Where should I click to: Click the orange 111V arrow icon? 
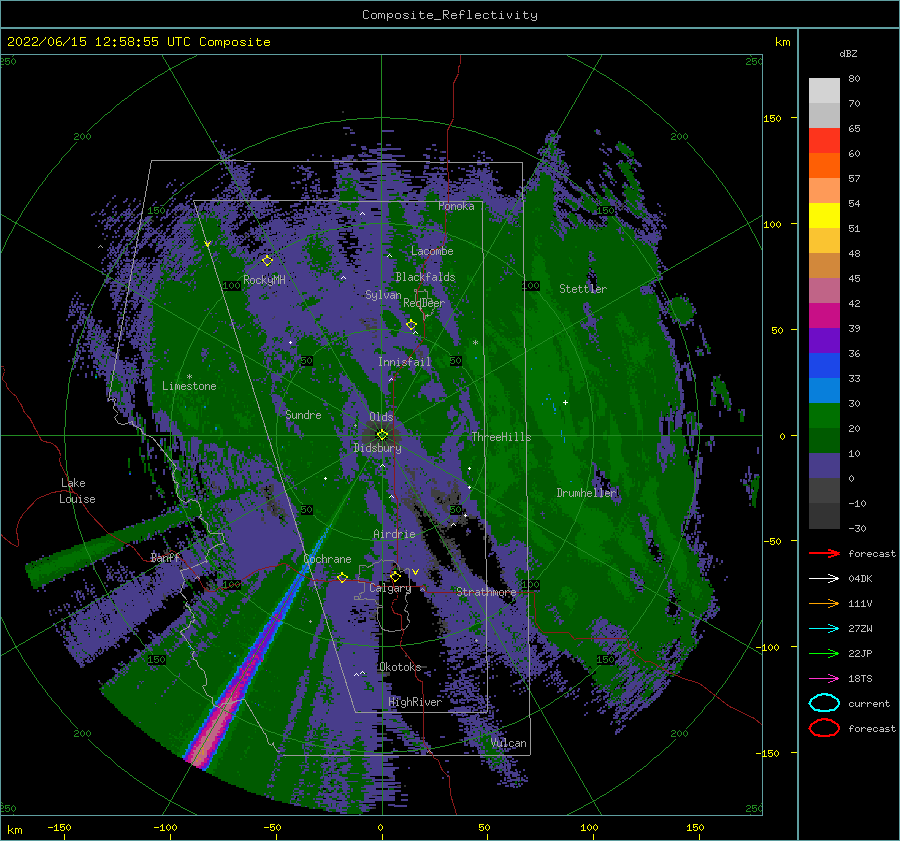click(x=824, y=603)
